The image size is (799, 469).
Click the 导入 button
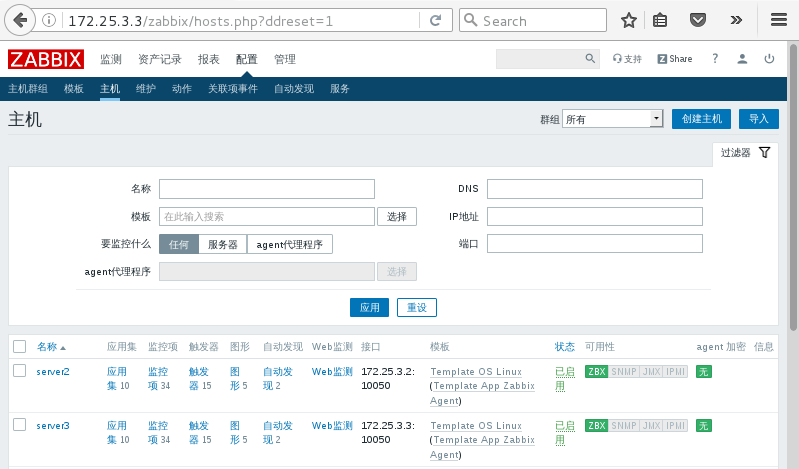759,119
